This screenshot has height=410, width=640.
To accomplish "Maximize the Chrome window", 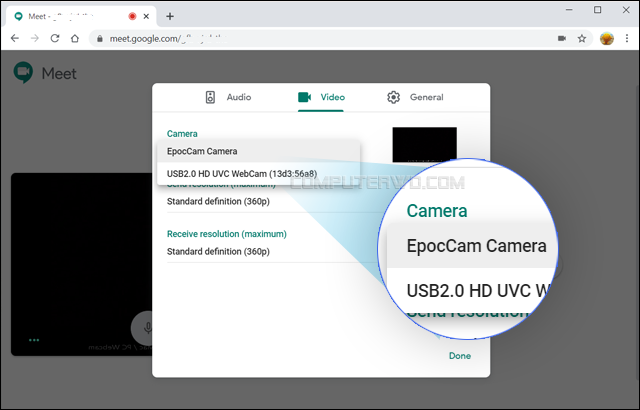I will pyautogui.click(x=598, y=10).
